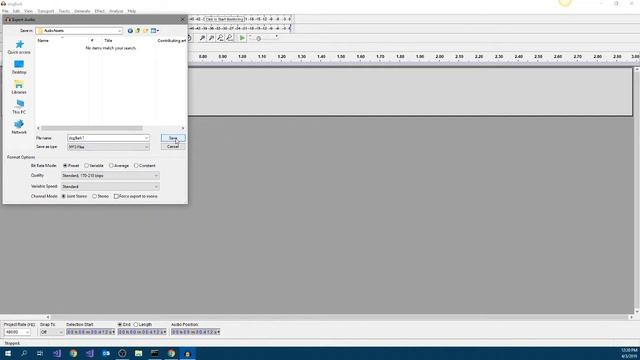This screenshot has width=640, height=360.
Task: Open the File menu
Action: pyautogui.click(x=5, y=11)
